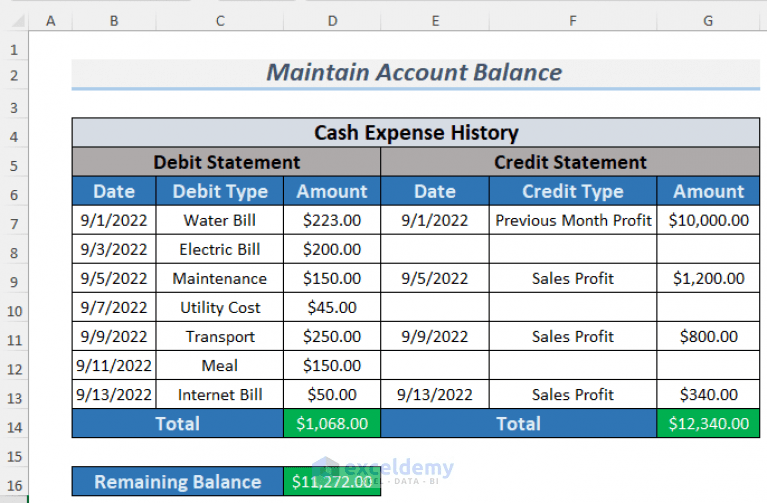Click the $250.00 amount cell
The image size is (767, 503).
(332, 336)
